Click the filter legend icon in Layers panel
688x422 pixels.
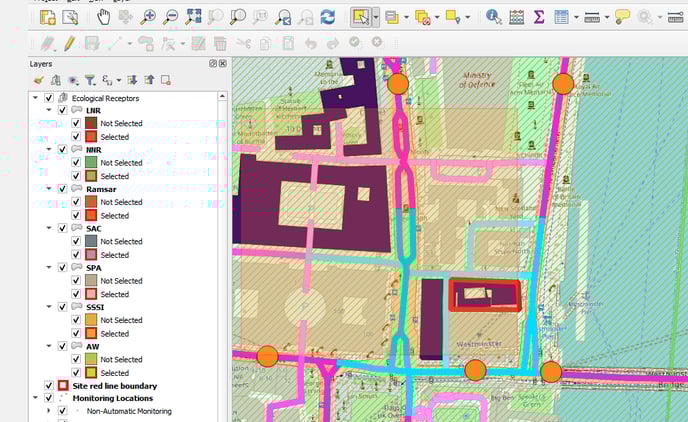pos(89,80)
